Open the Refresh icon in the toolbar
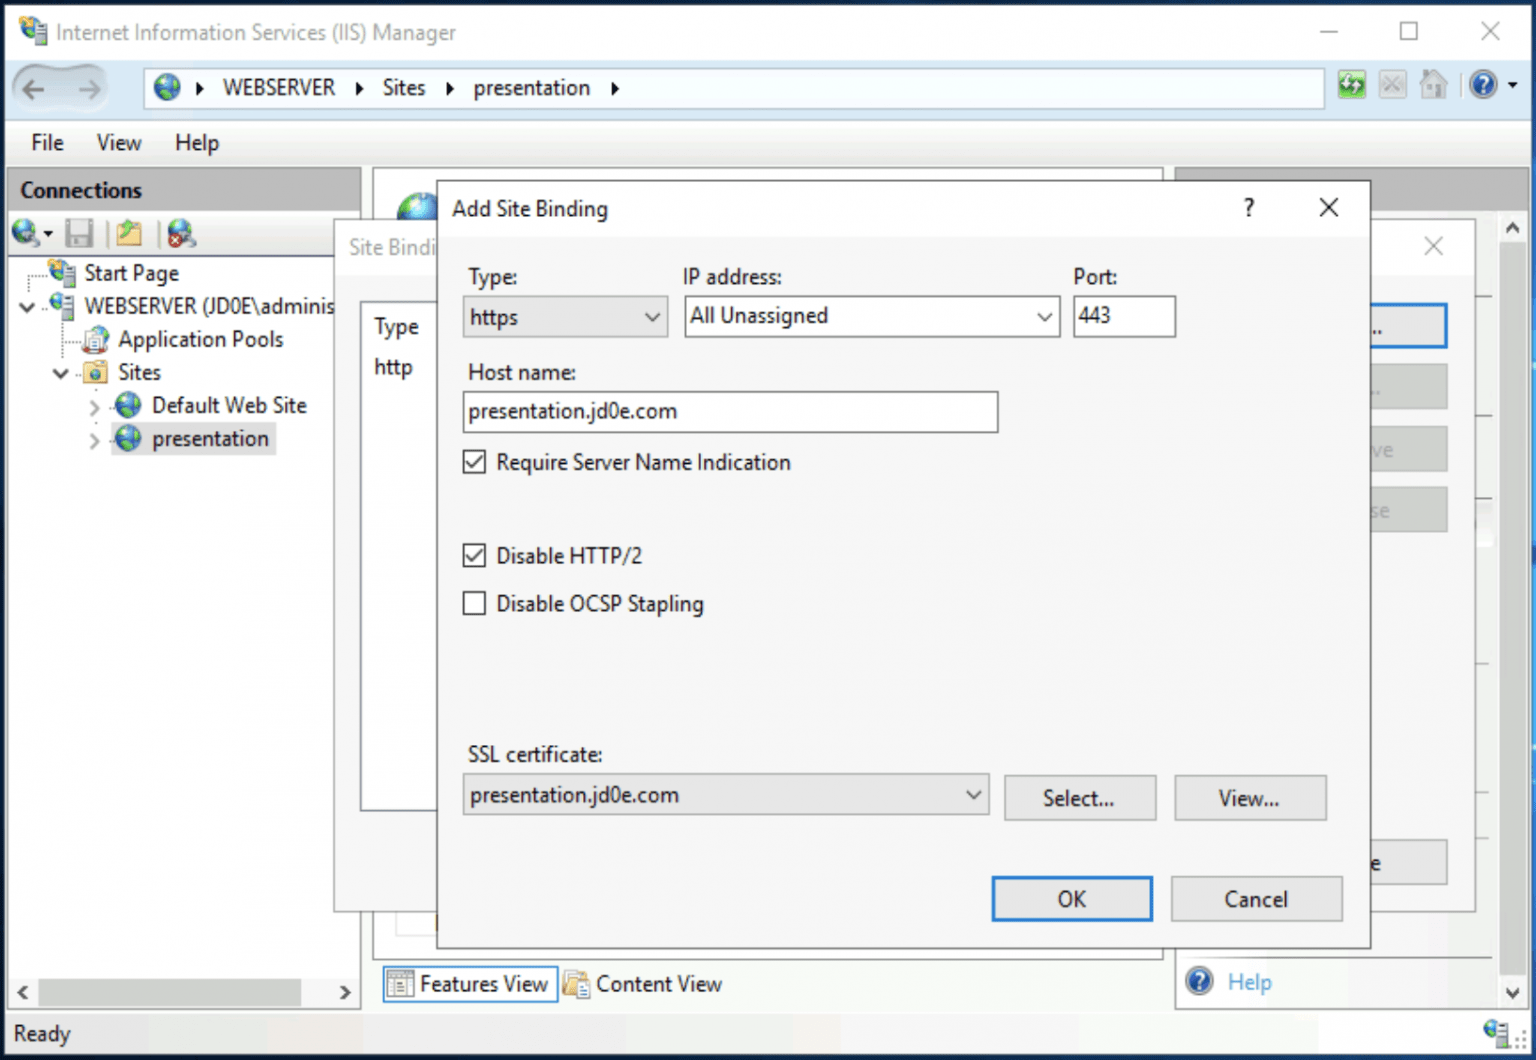 (1351, 85)
